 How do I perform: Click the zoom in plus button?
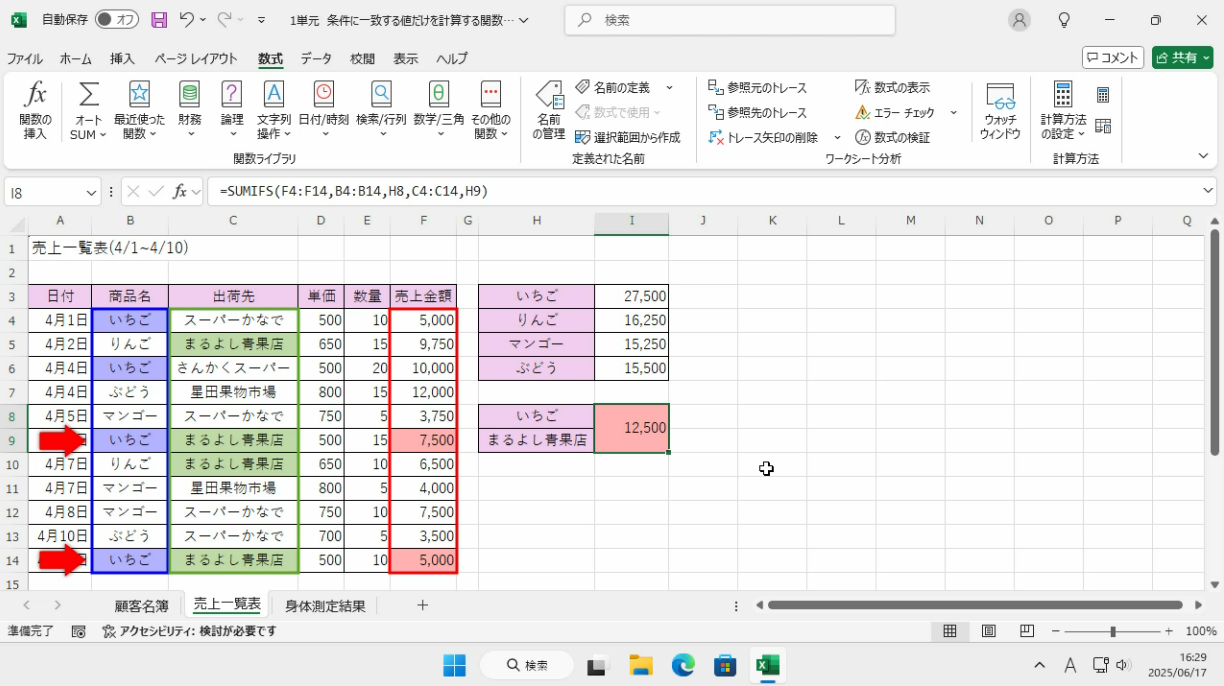coord(1168,631)
